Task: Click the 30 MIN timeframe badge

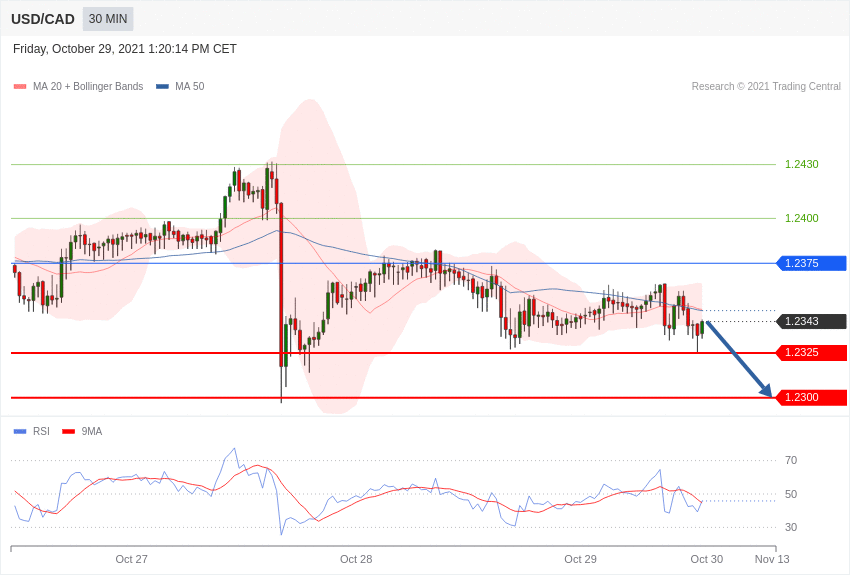Action: click(108, 19)
